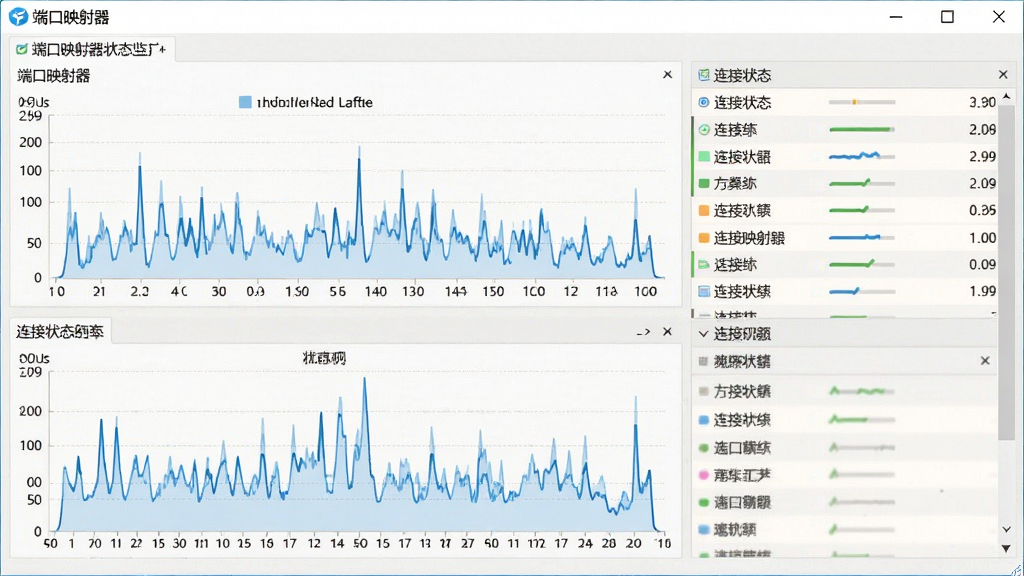Toggle the gray square beside 方接状 row
This screenshot has height=576, width=1024.
pyautogui.click(x=703, y=391)
